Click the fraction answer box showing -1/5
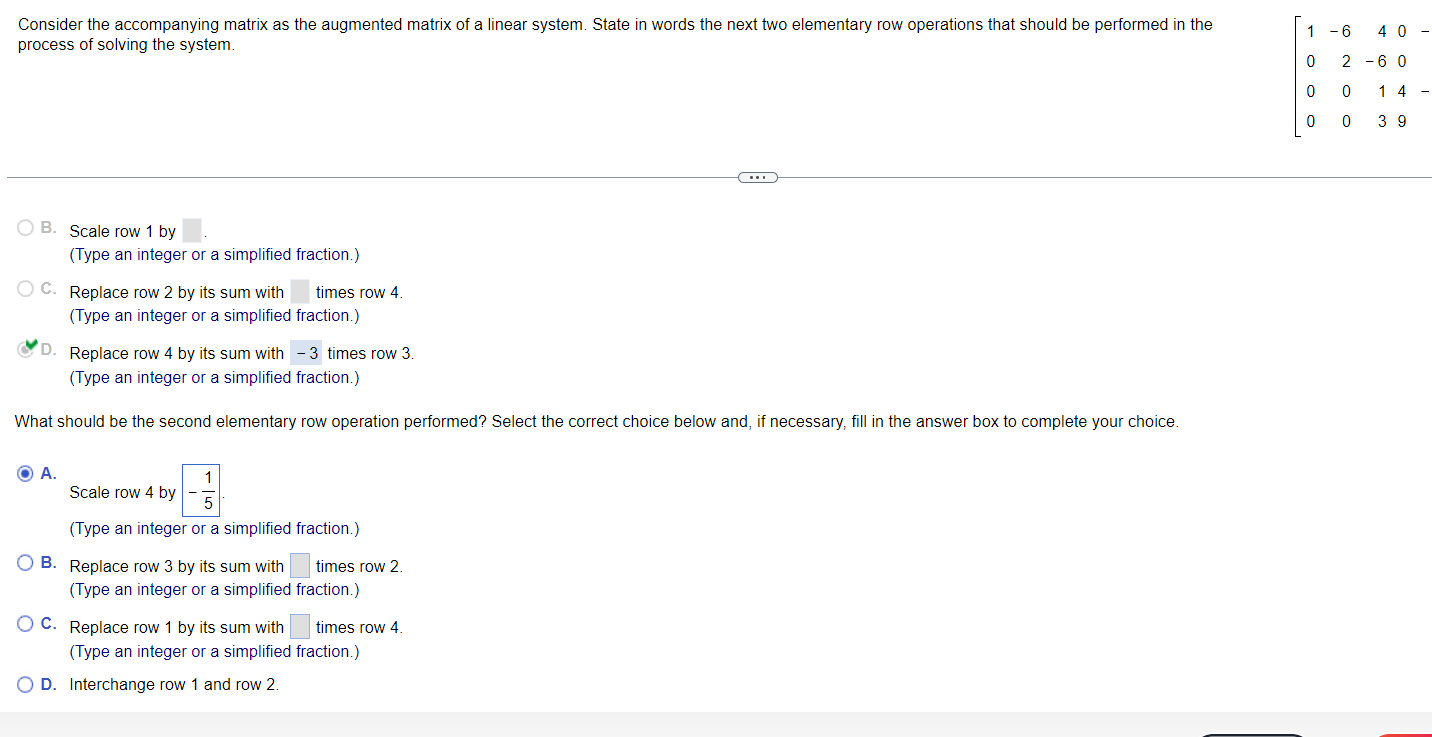The height and width of the screenshot is (737, 1432). [200, 490]
